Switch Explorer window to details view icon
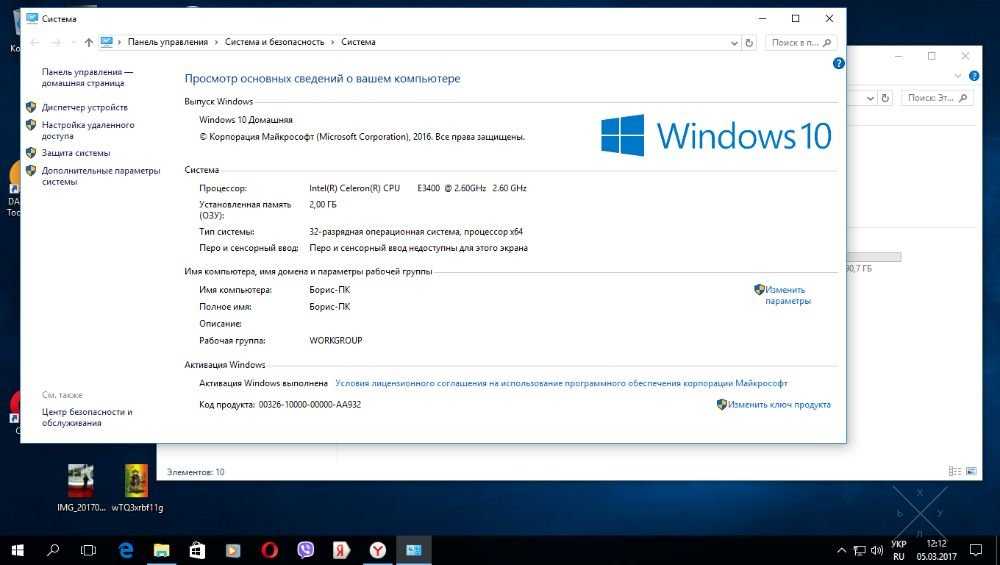The image size is (1000, 565). coord(955,471)
